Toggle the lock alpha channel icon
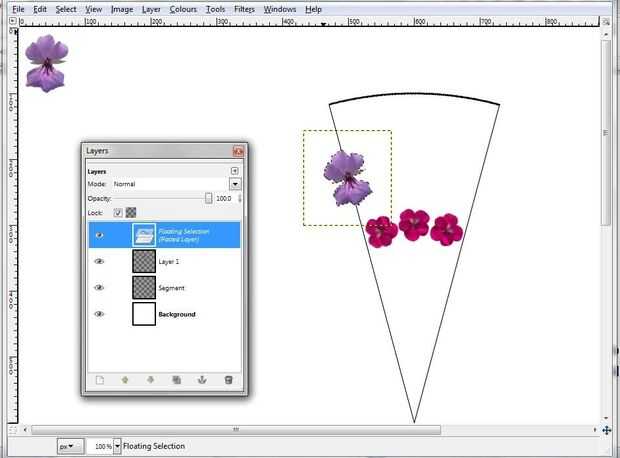The width and height of the screenshot is (620, 458). [131, 213]
